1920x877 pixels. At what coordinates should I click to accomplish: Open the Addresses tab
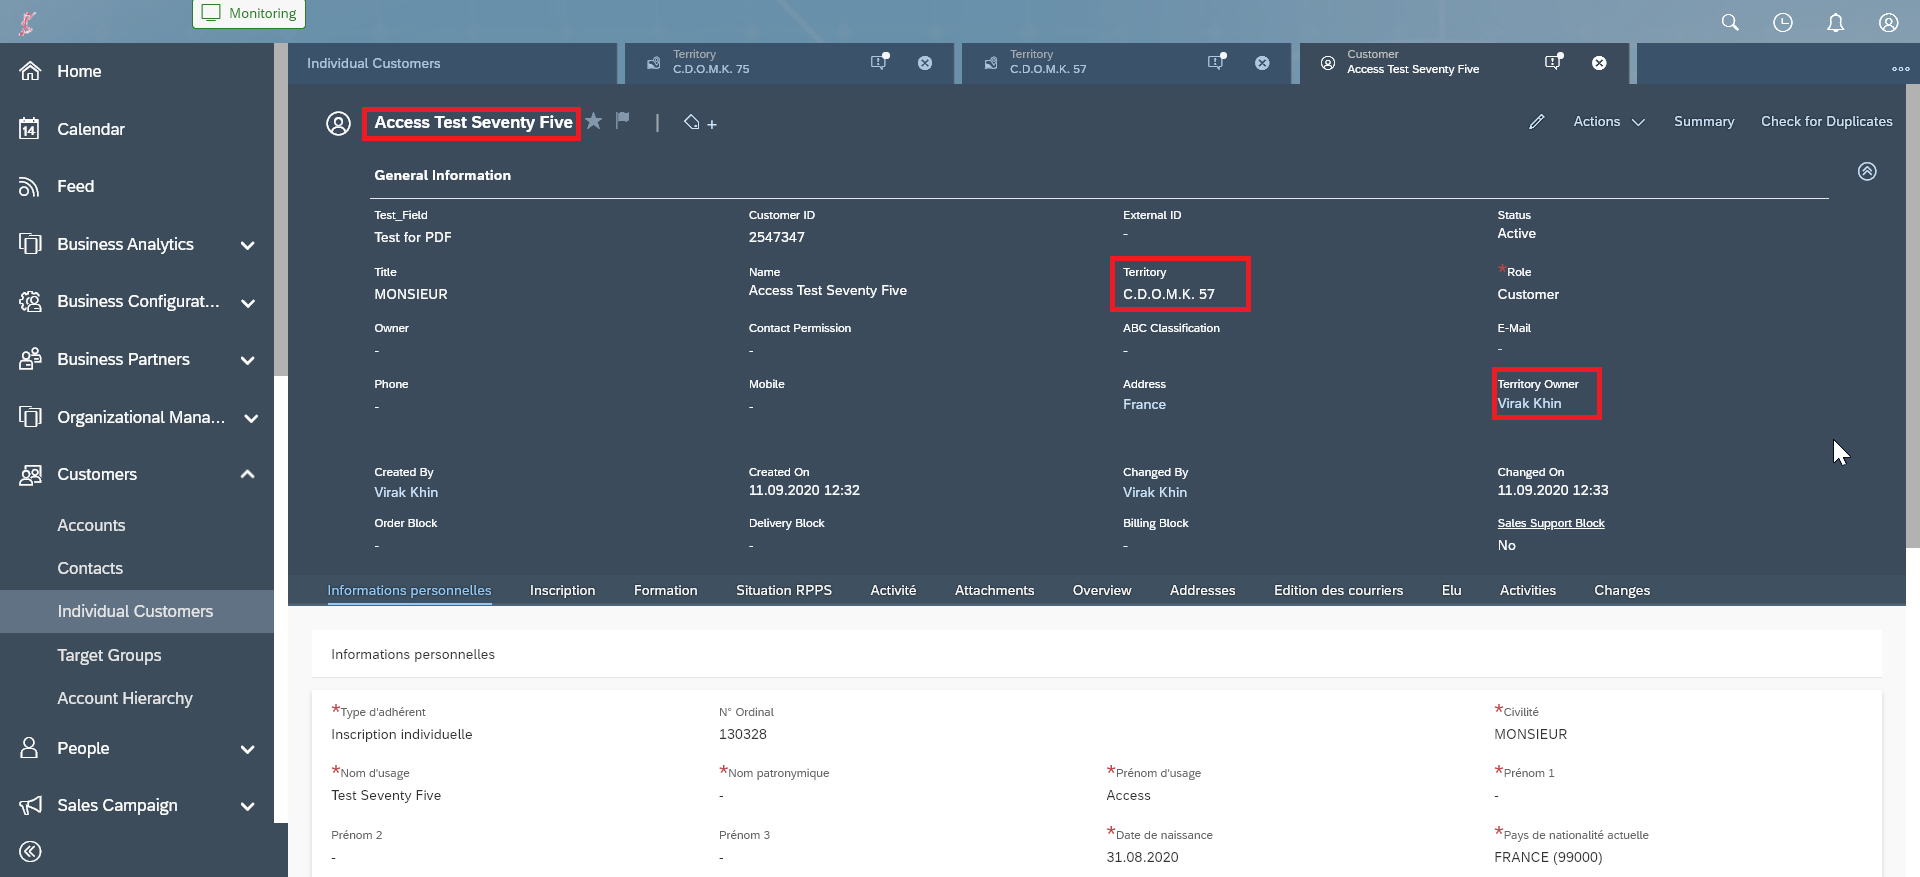1202,590
